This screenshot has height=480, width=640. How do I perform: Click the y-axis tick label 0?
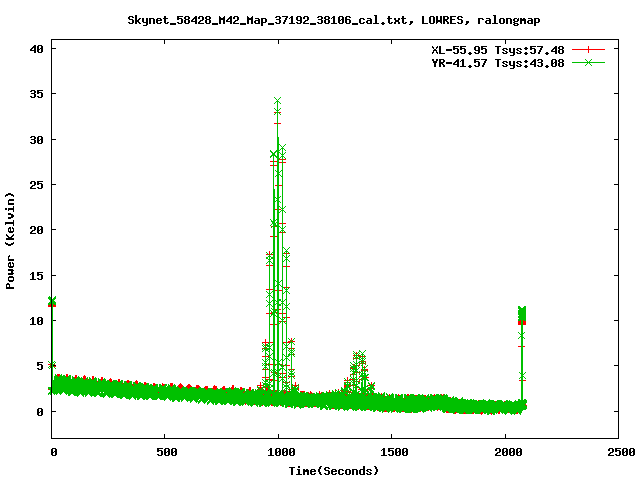click(40, 412)
